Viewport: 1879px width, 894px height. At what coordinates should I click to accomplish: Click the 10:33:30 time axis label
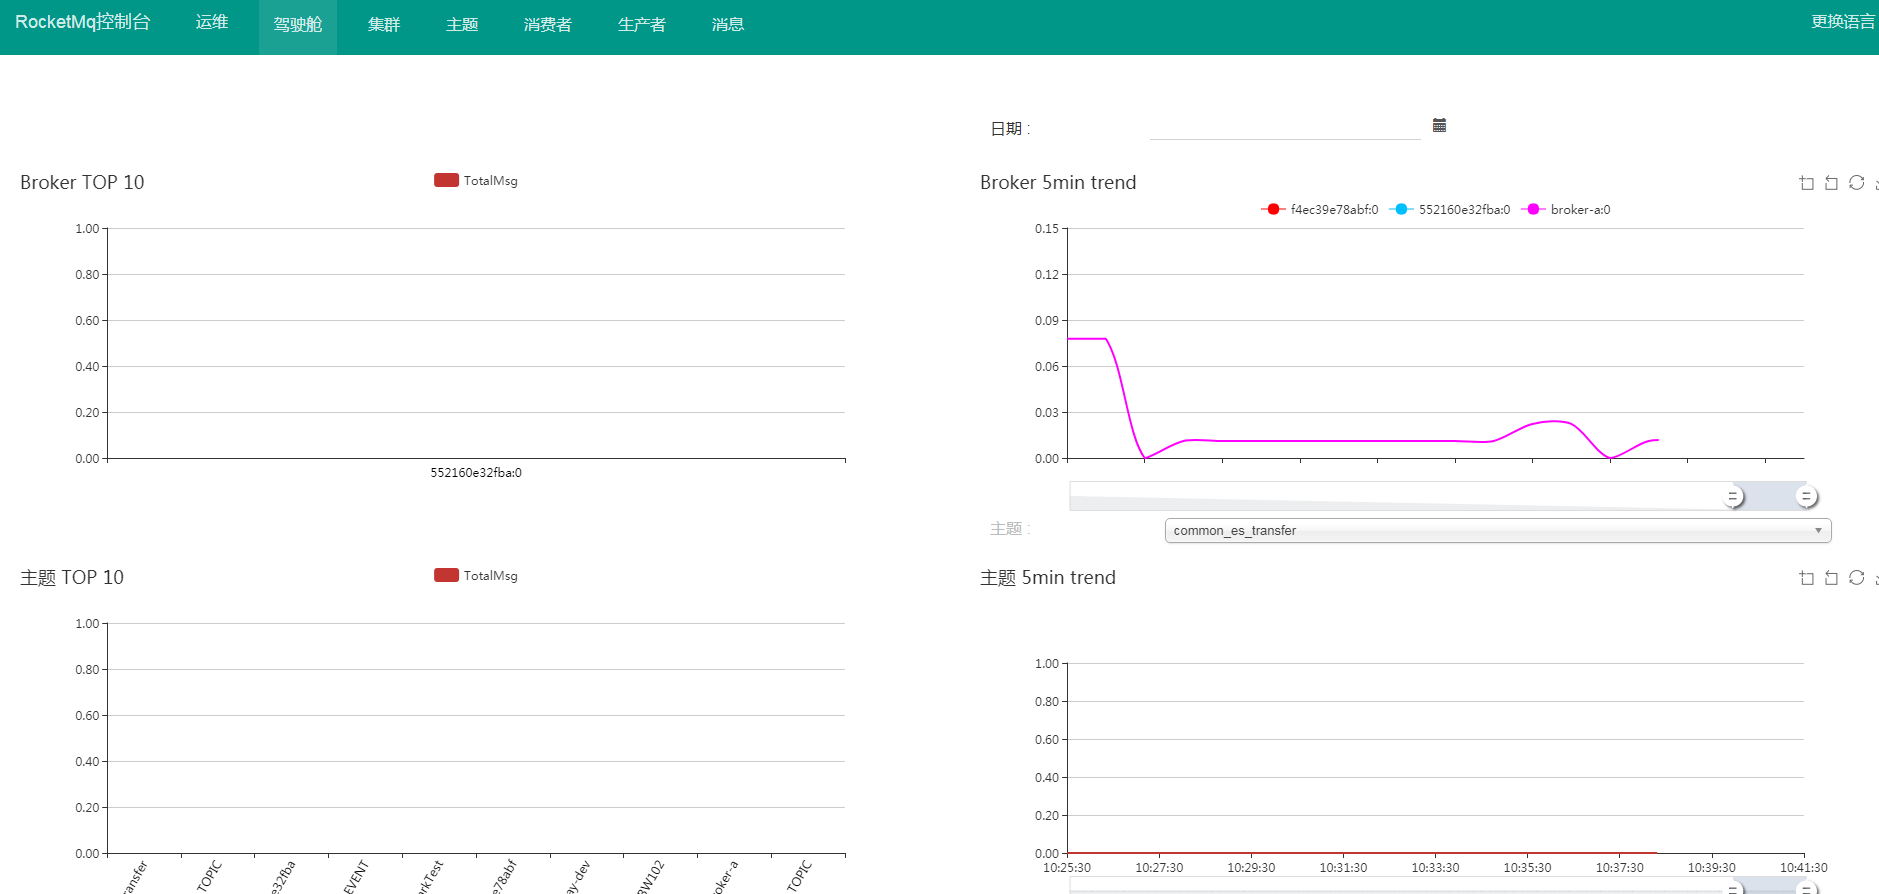pyautogui.click(x=1435, y=868)
